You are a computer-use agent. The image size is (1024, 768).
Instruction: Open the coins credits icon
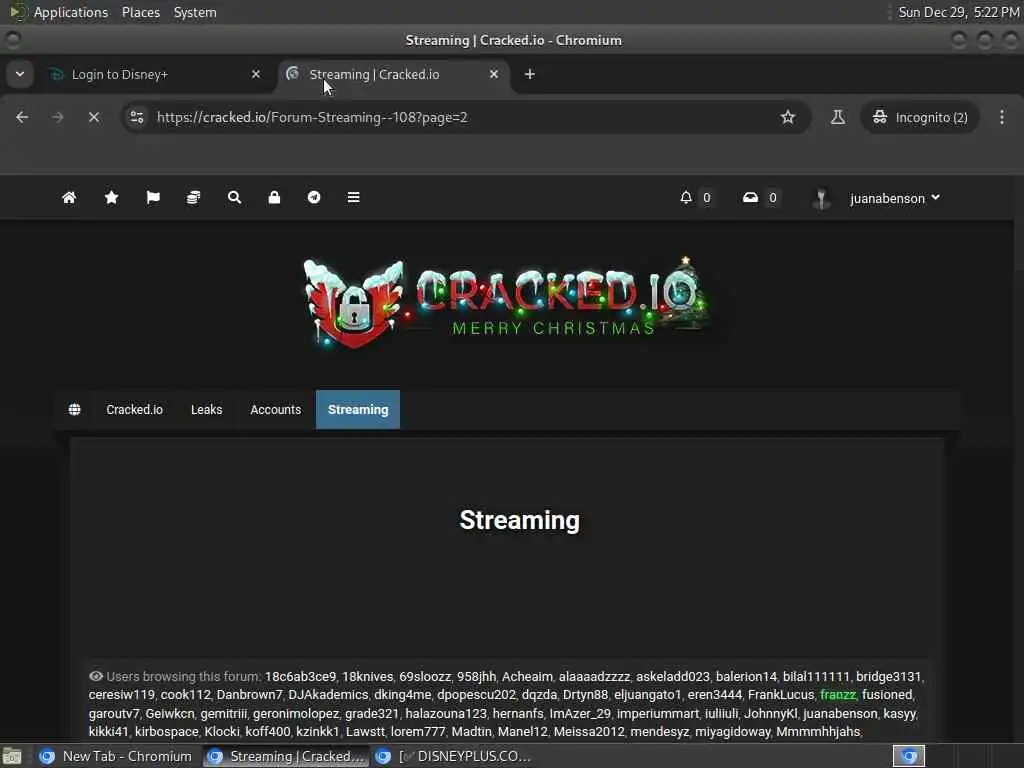point(193,197)
